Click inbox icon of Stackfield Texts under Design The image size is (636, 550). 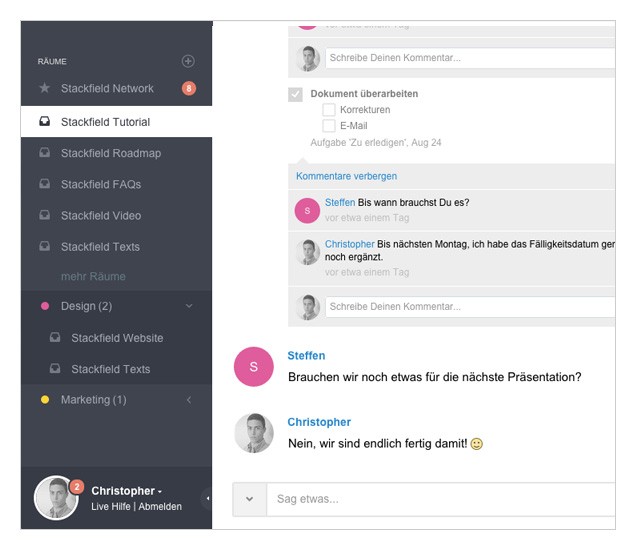click(55, 369)
